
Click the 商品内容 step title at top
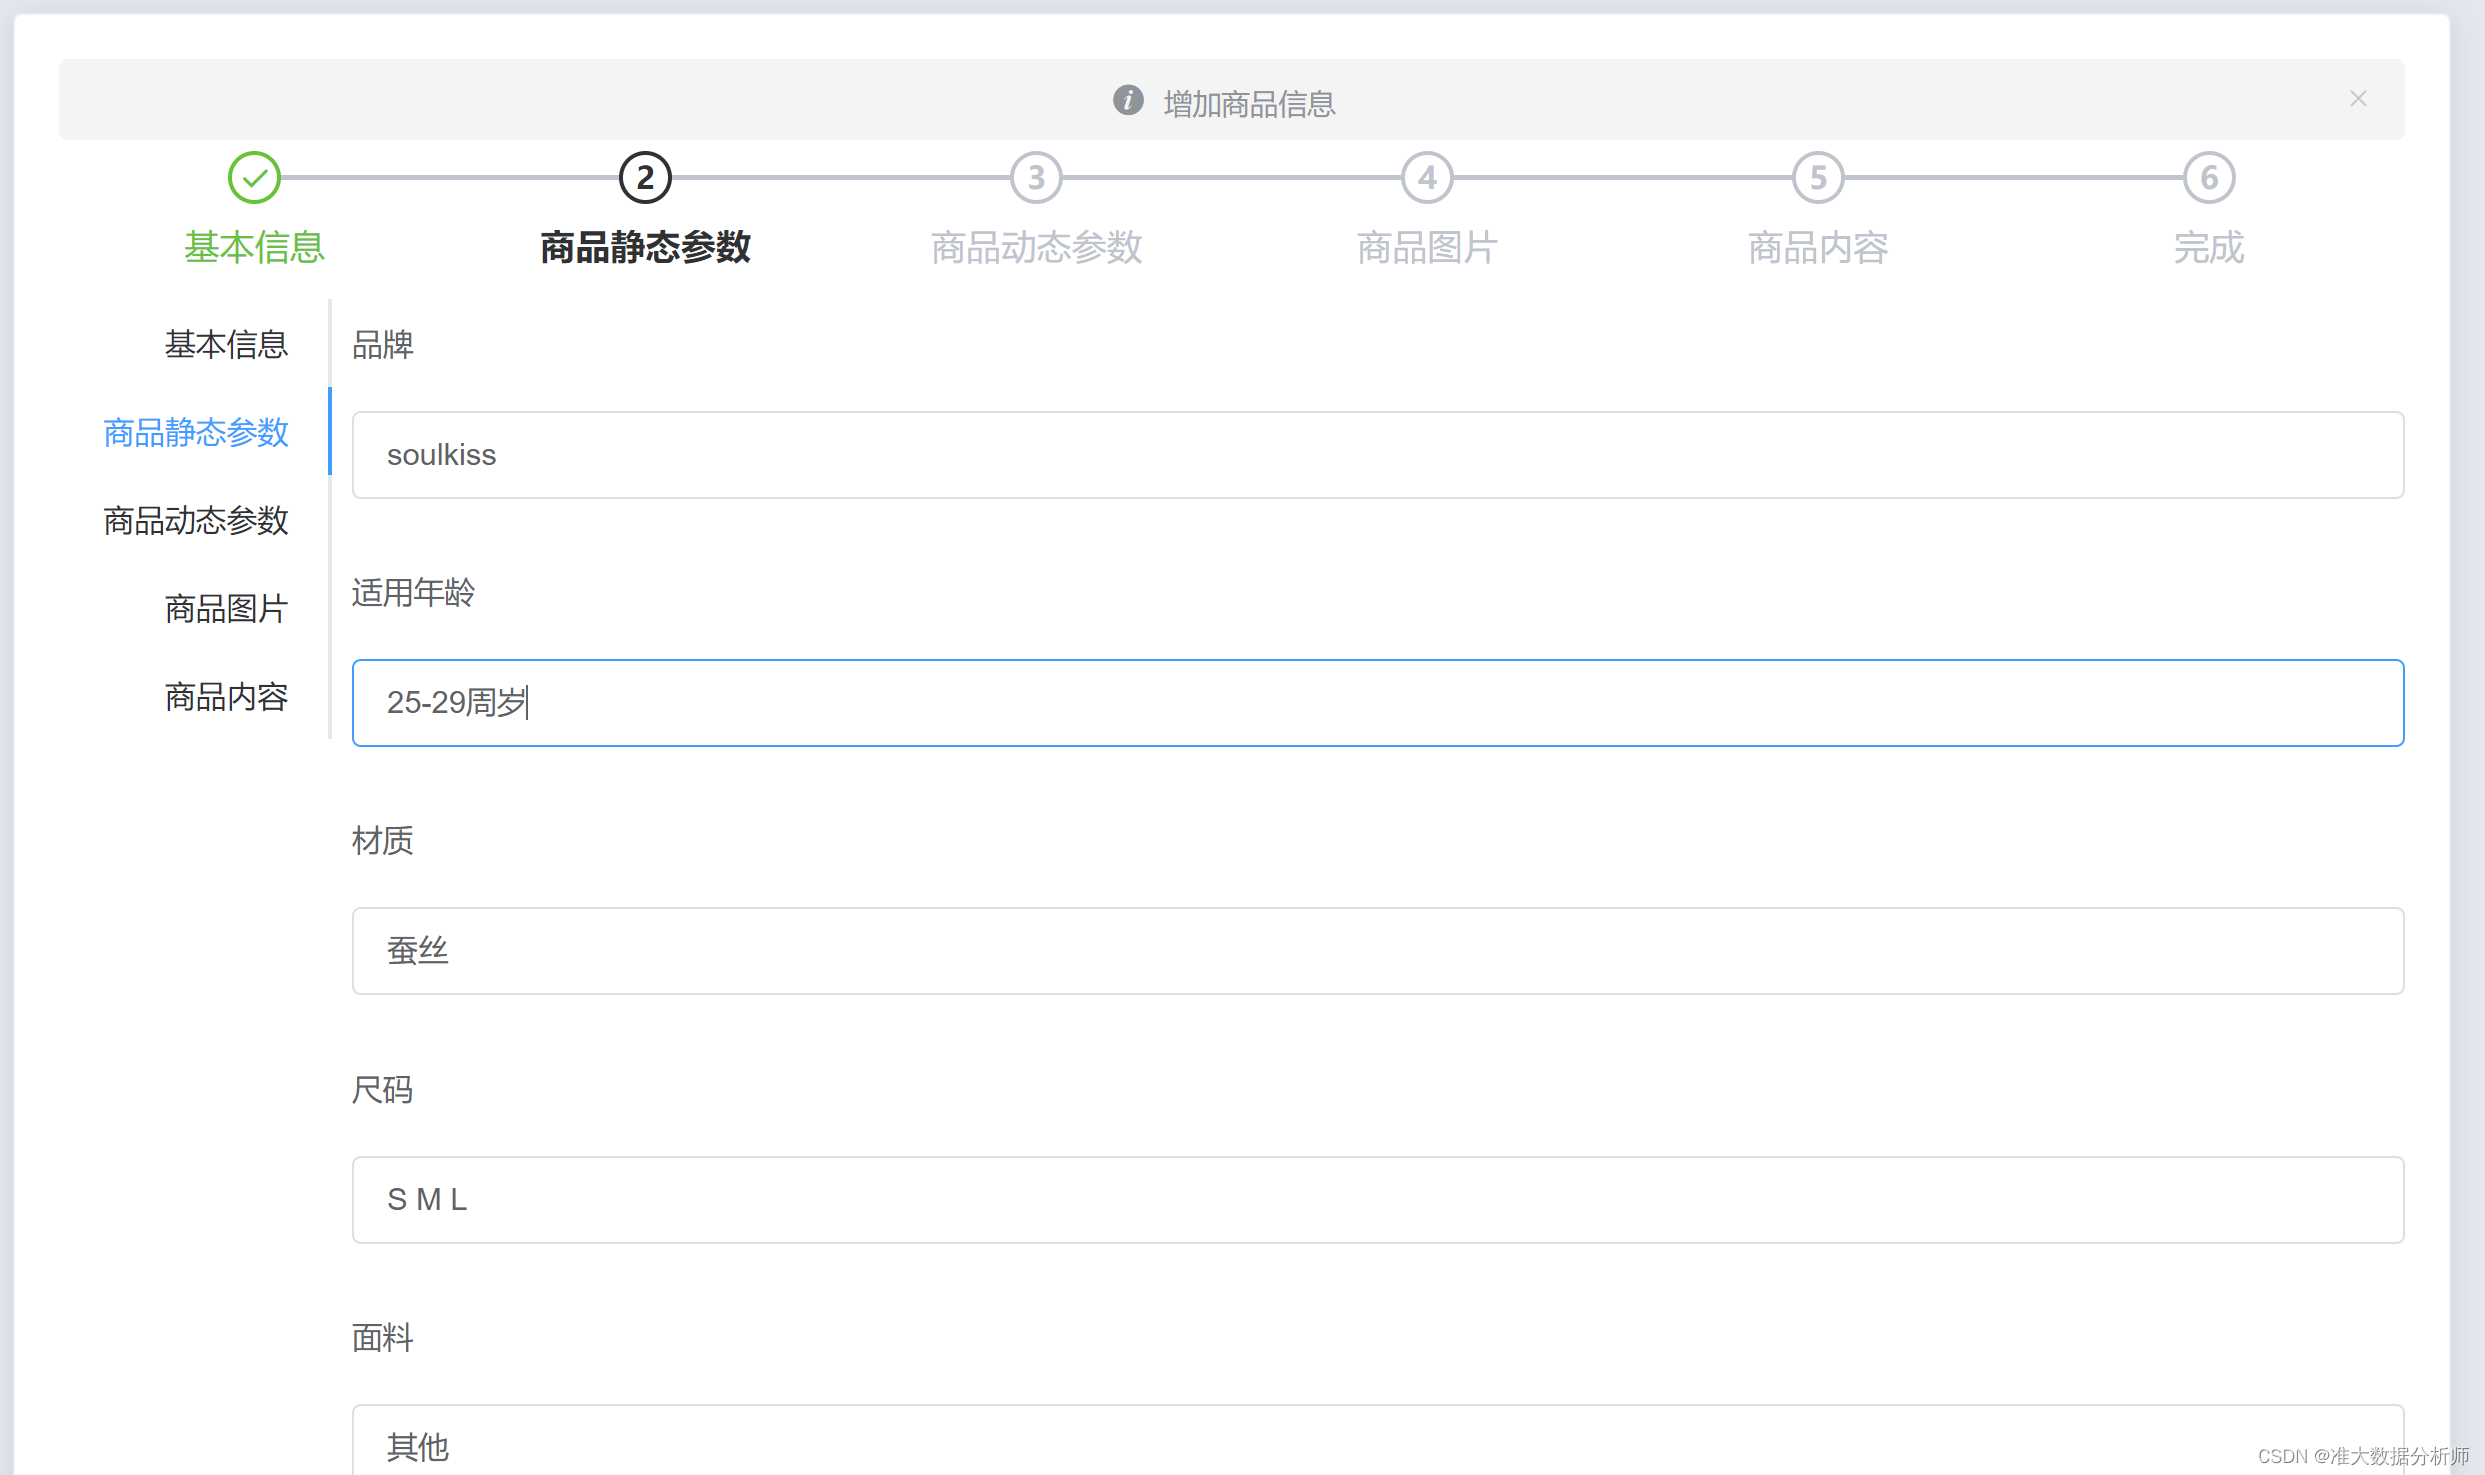pos(1817,247)
